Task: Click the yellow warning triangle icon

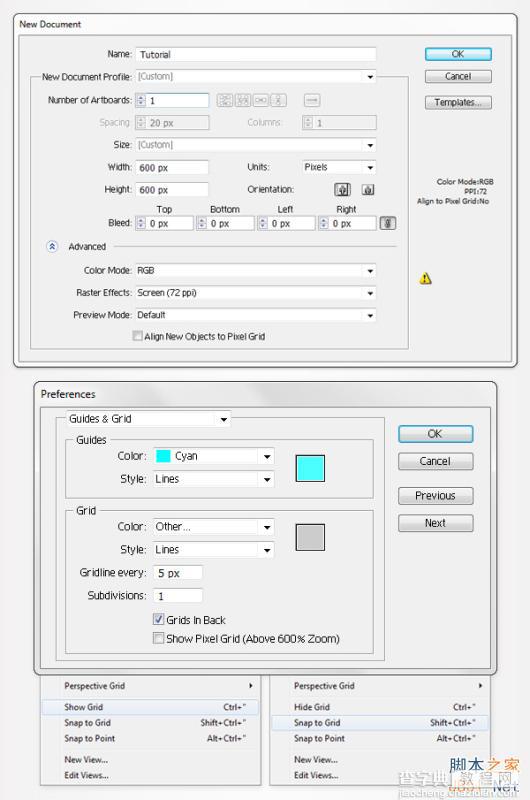Action: (425, 278)
